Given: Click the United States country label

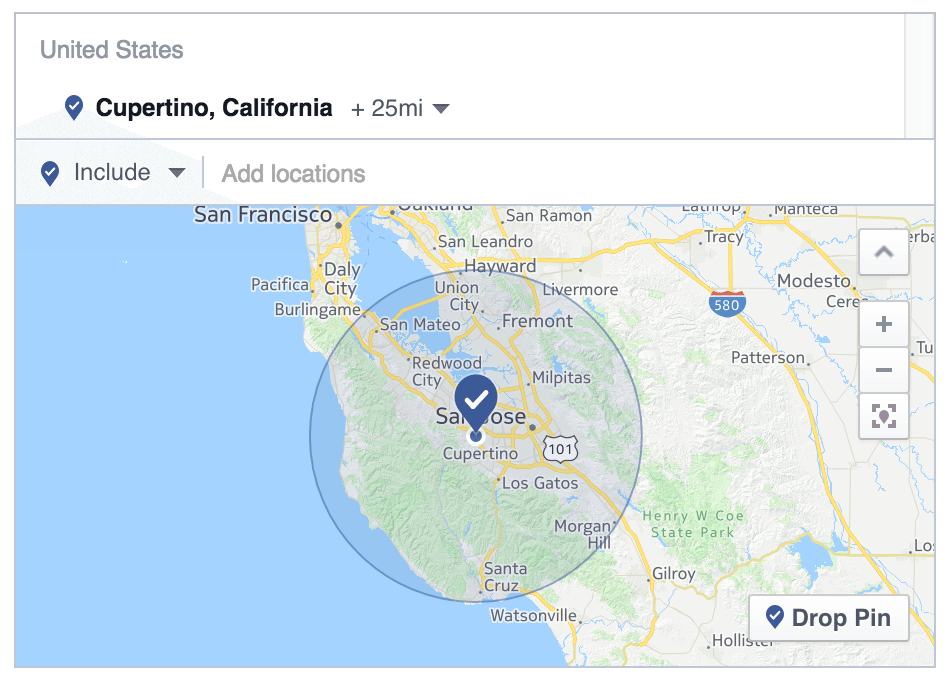Looking at the screenshot, I should point(112,50).
